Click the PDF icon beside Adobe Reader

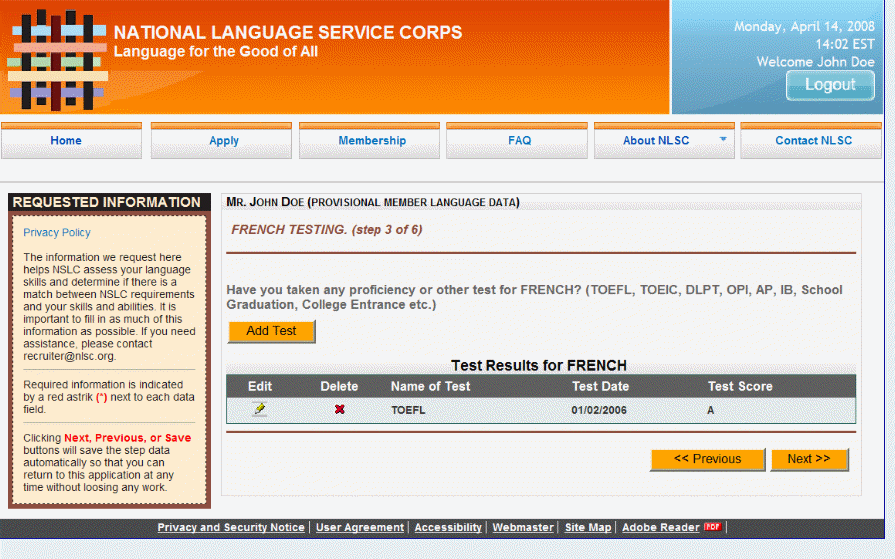click(712, 526)
